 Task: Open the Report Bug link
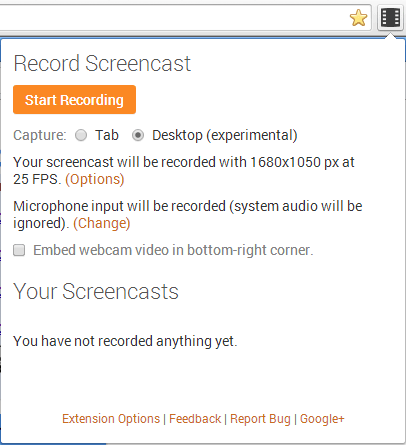coord(260,419)
